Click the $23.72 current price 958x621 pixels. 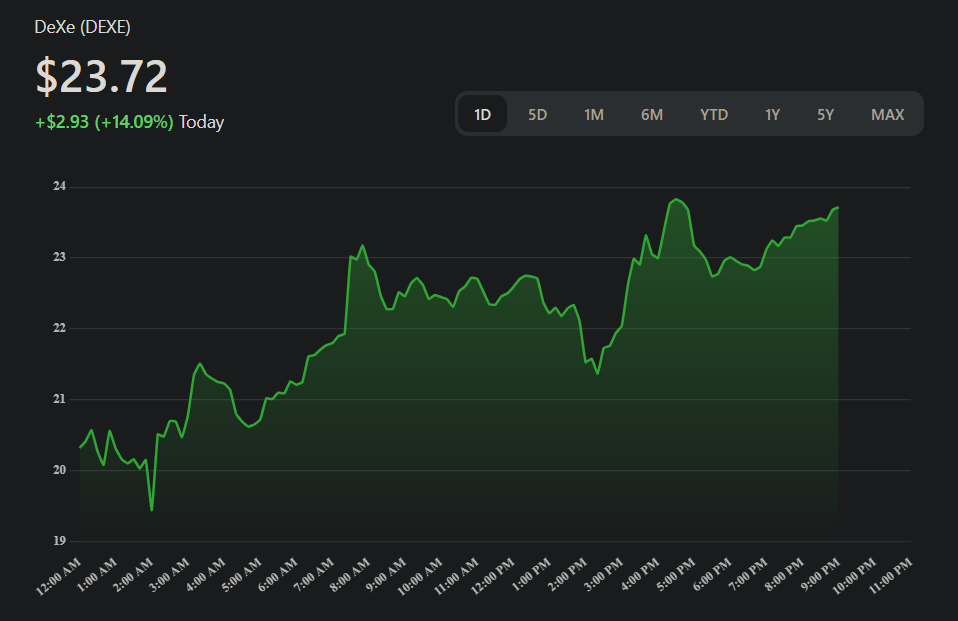click(x=101, y=77)
